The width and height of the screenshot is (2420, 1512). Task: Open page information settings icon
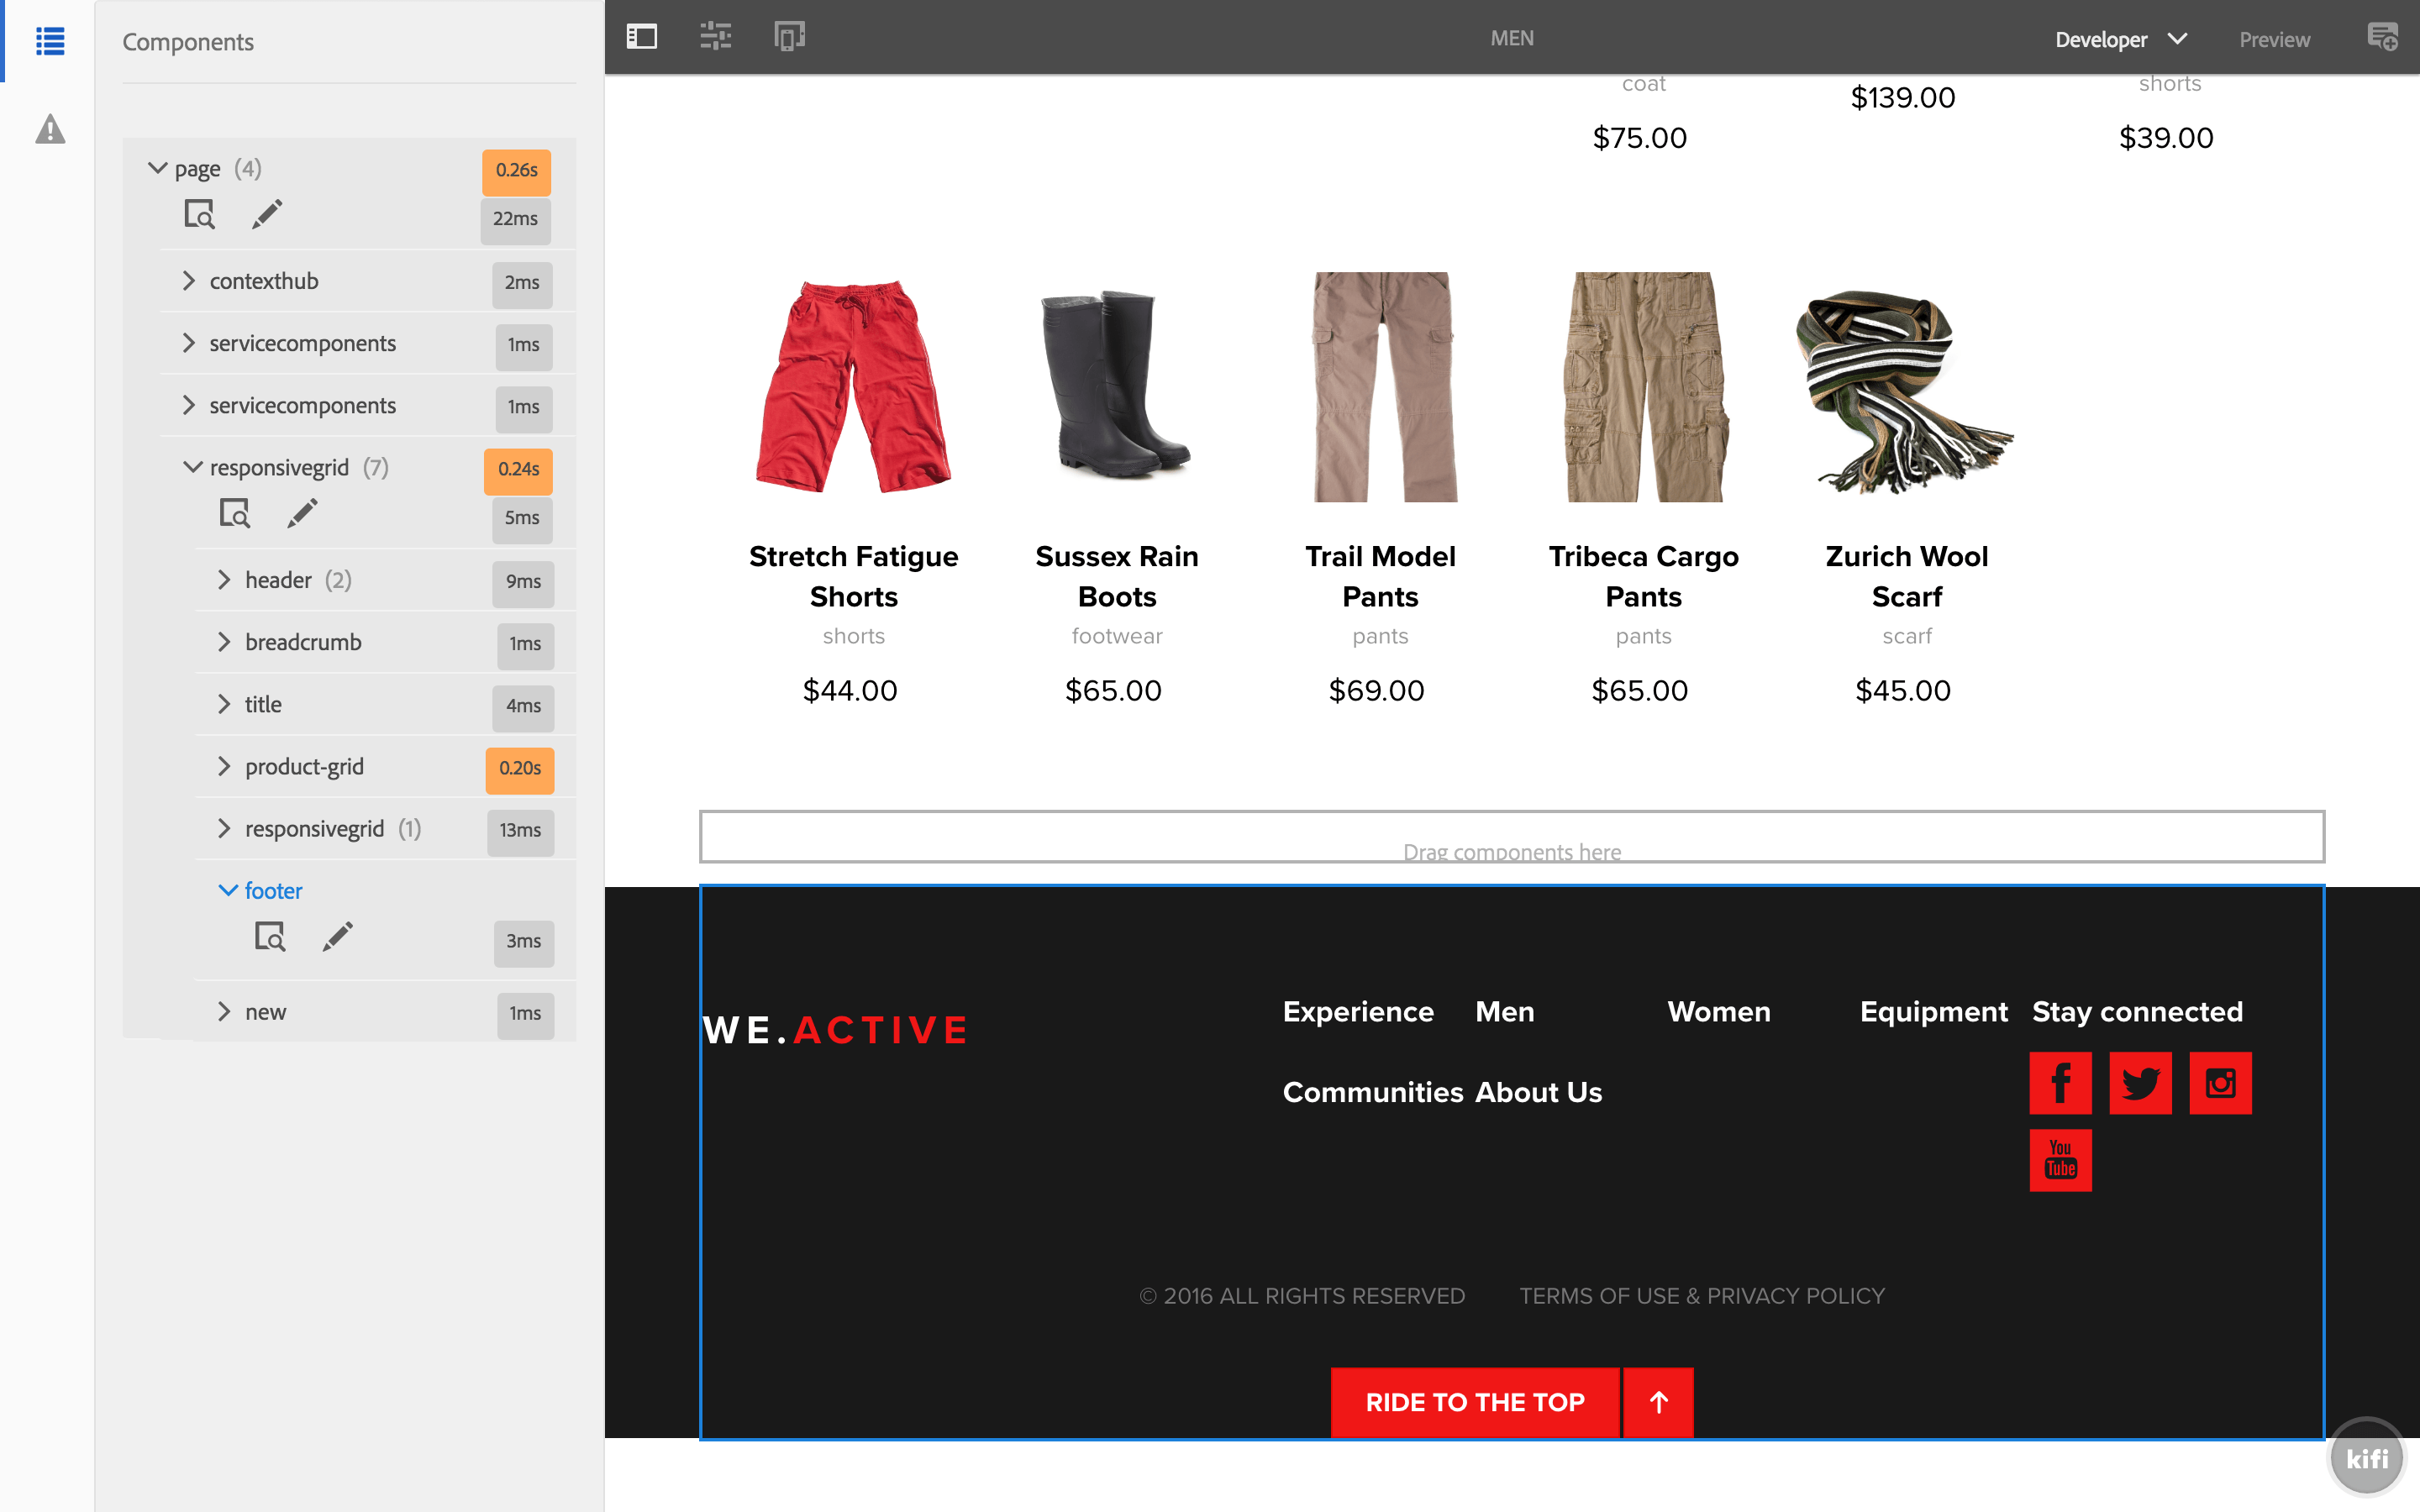[x=715, y=38]
